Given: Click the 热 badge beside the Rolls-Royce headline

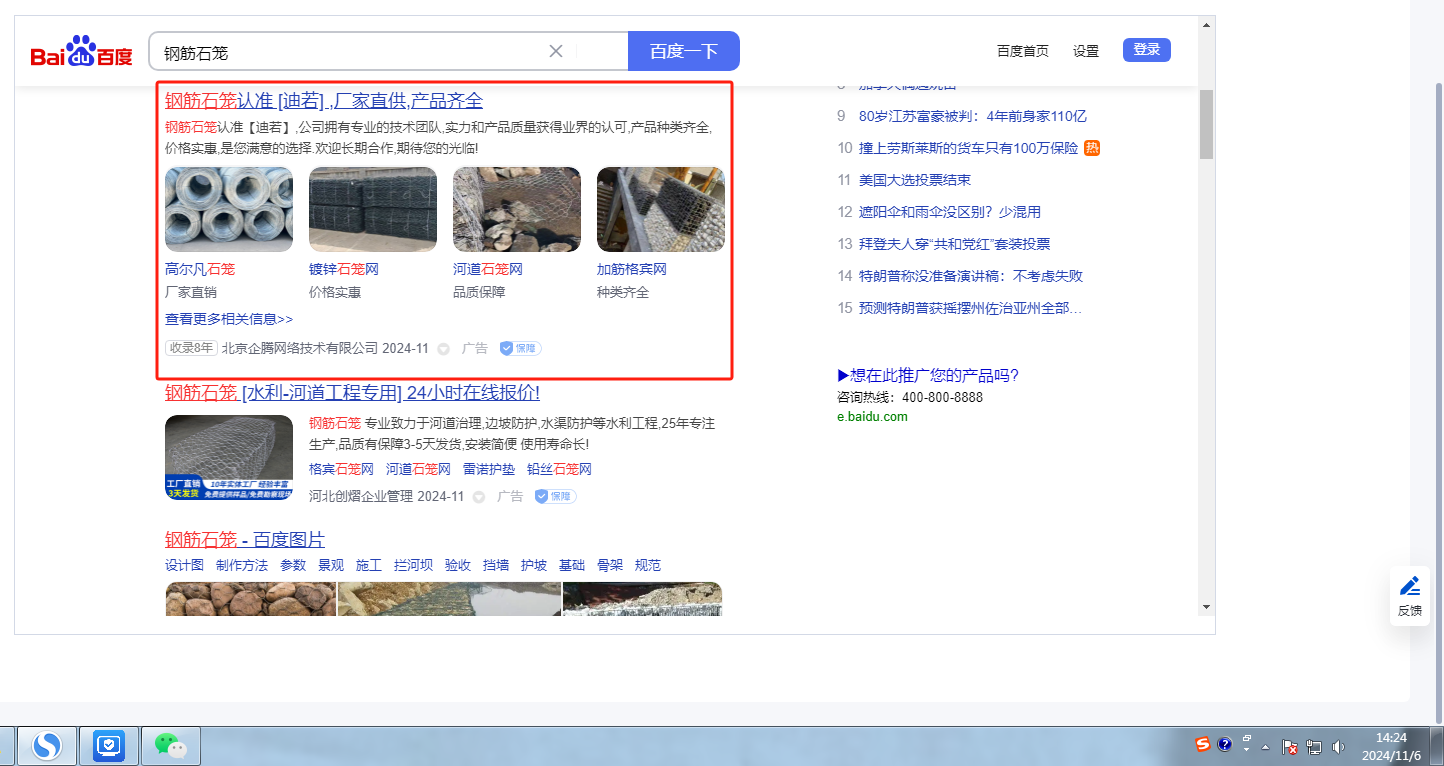Looking at the screenshot, I should point(1092,148).
